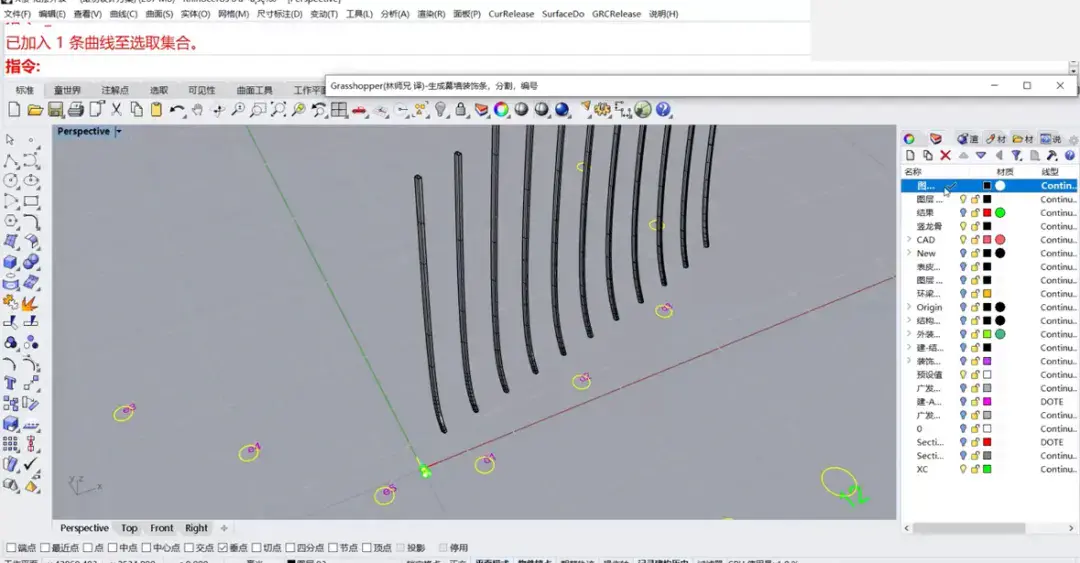
Task: Select the Pan hand tool
Action: click(x=198, y=110)
